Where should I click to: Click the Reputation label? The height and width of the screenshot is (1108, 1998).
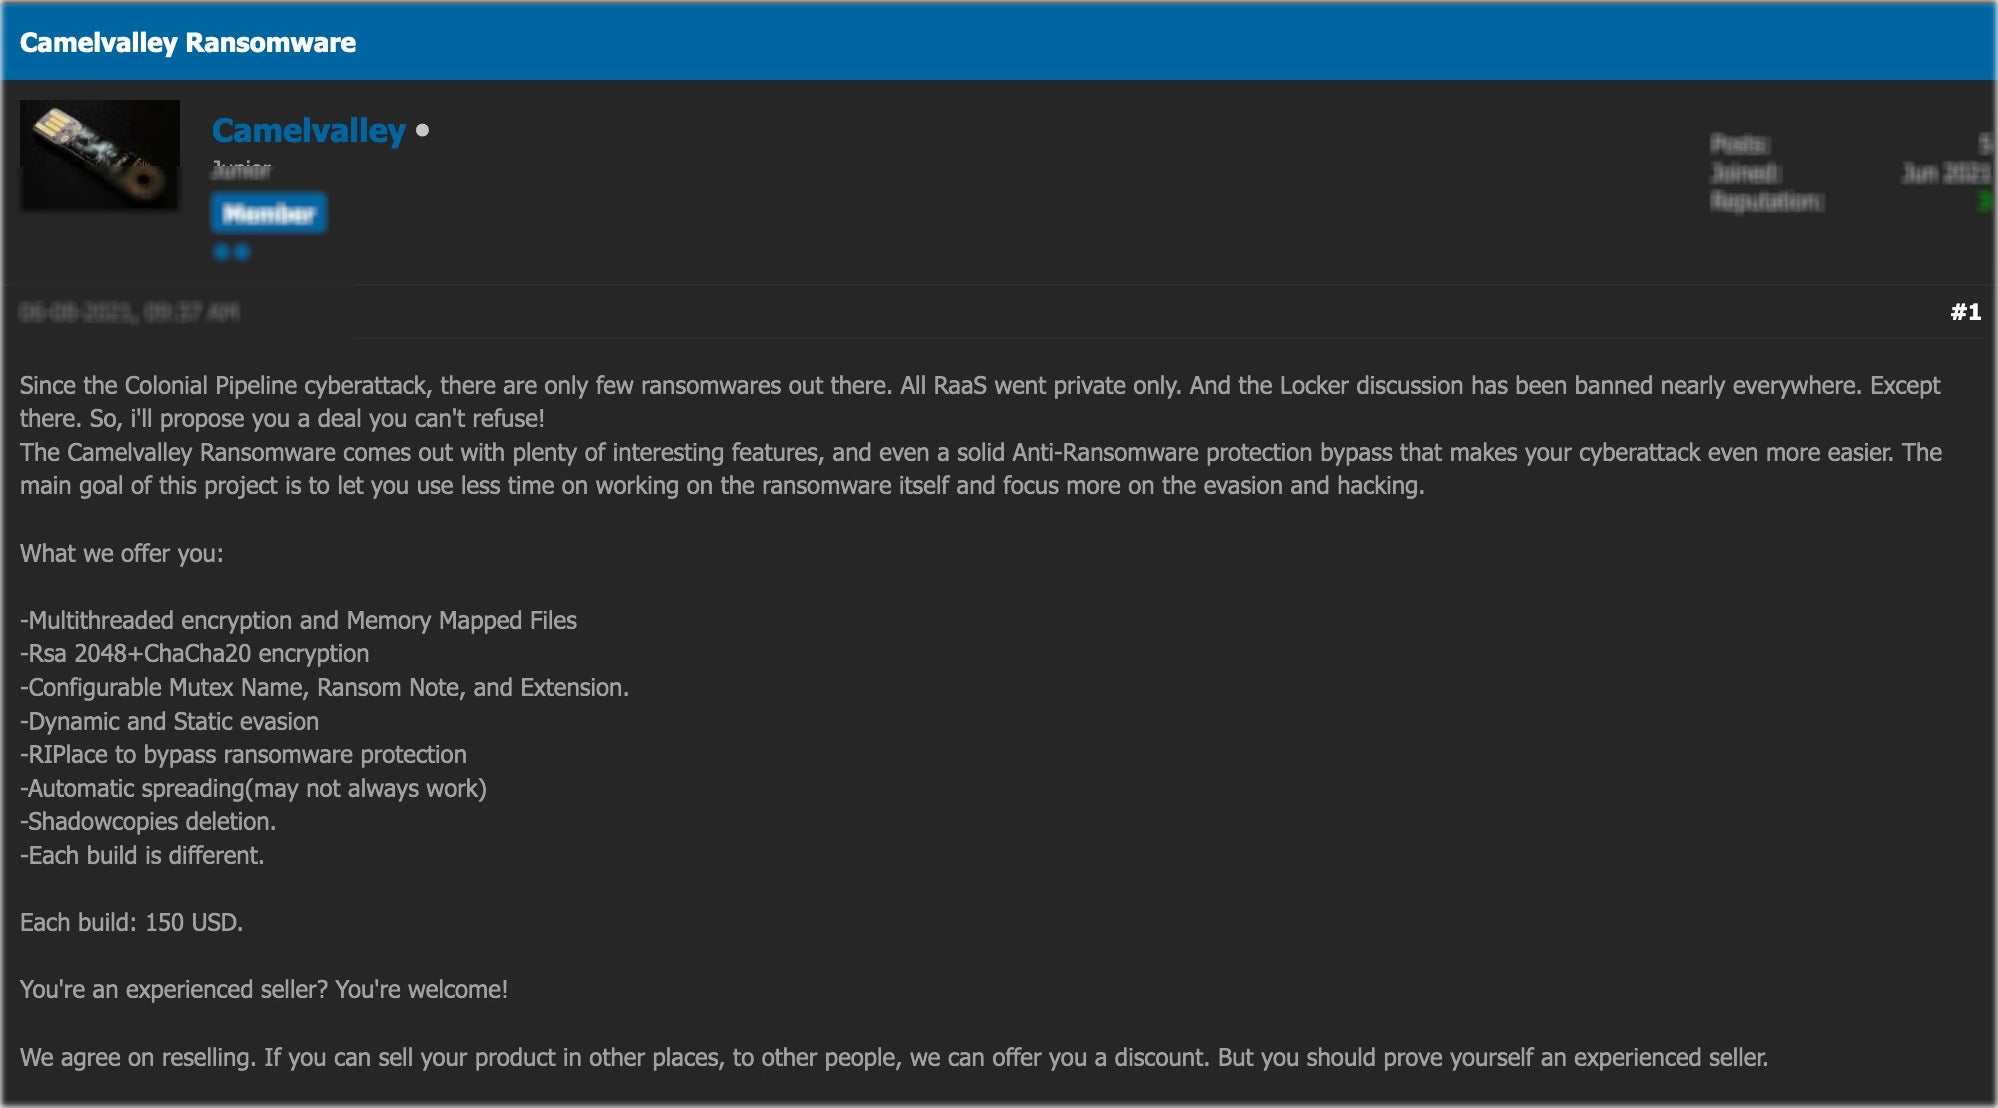pyautogui.click(x=1766, y=202)
